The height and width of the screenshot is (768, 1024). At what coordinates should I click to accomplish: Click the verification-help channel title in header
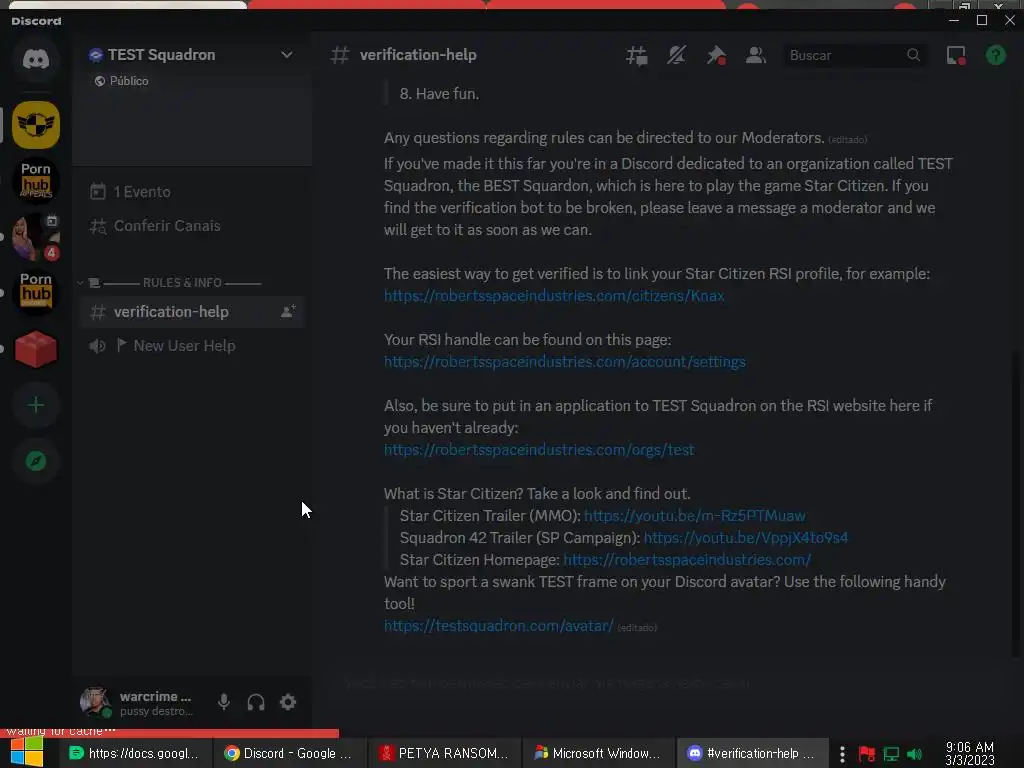click(x=418, y=55)
